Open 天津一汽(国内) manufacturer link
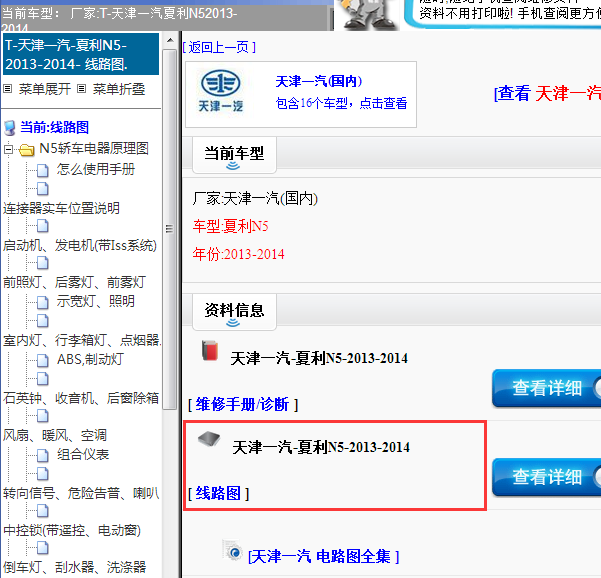The image size is (601, 578). point(318,81)
